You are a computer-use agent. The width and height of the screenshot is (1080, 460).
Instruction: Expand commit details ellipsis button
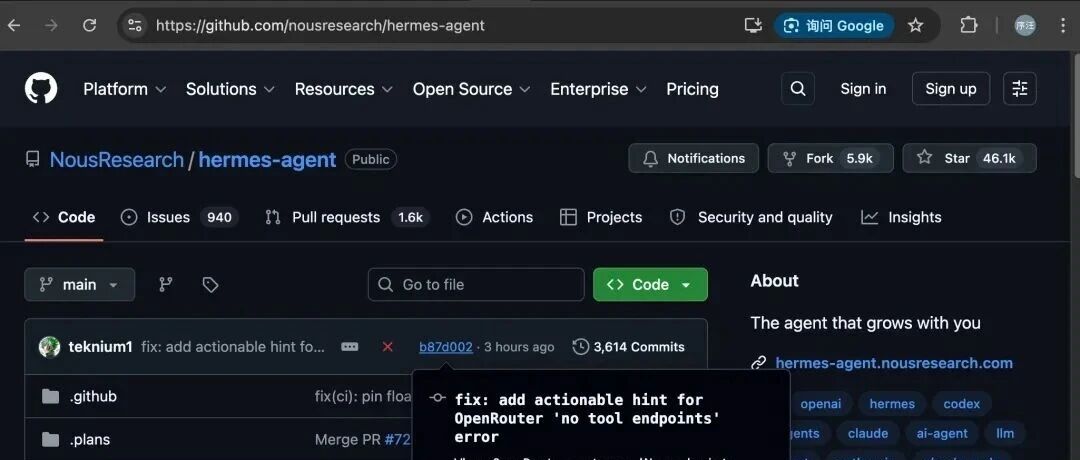(x=350, y=347)
